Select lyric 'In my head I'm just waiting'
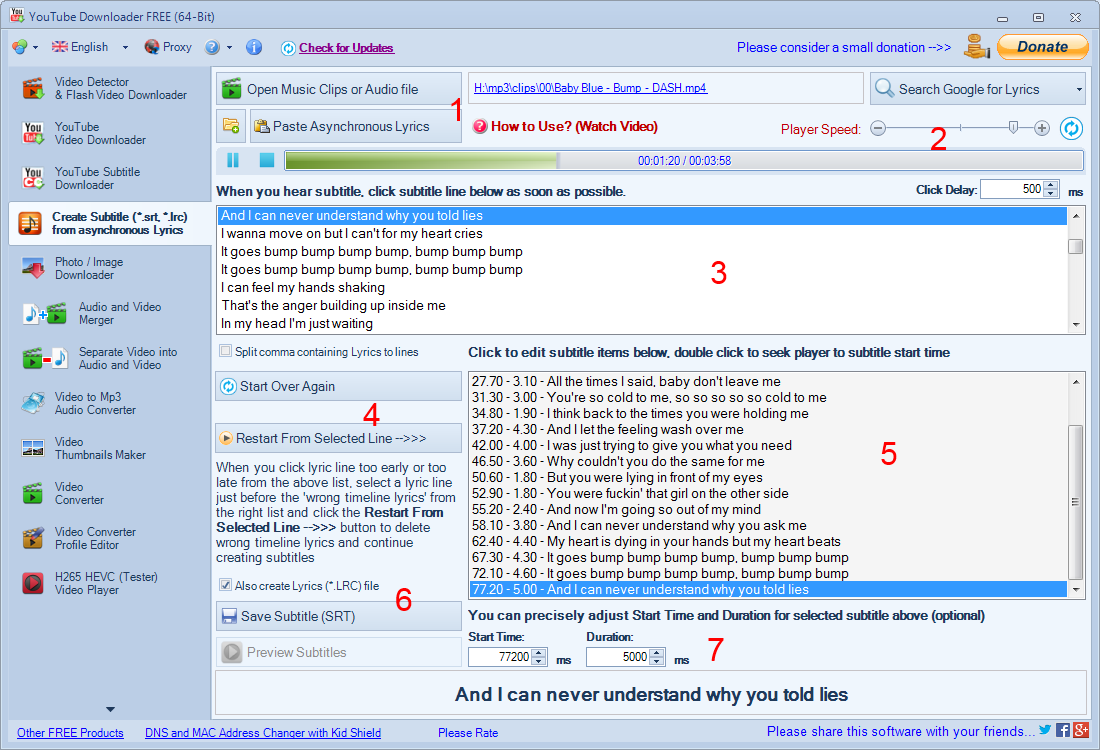 pos(642,323)
